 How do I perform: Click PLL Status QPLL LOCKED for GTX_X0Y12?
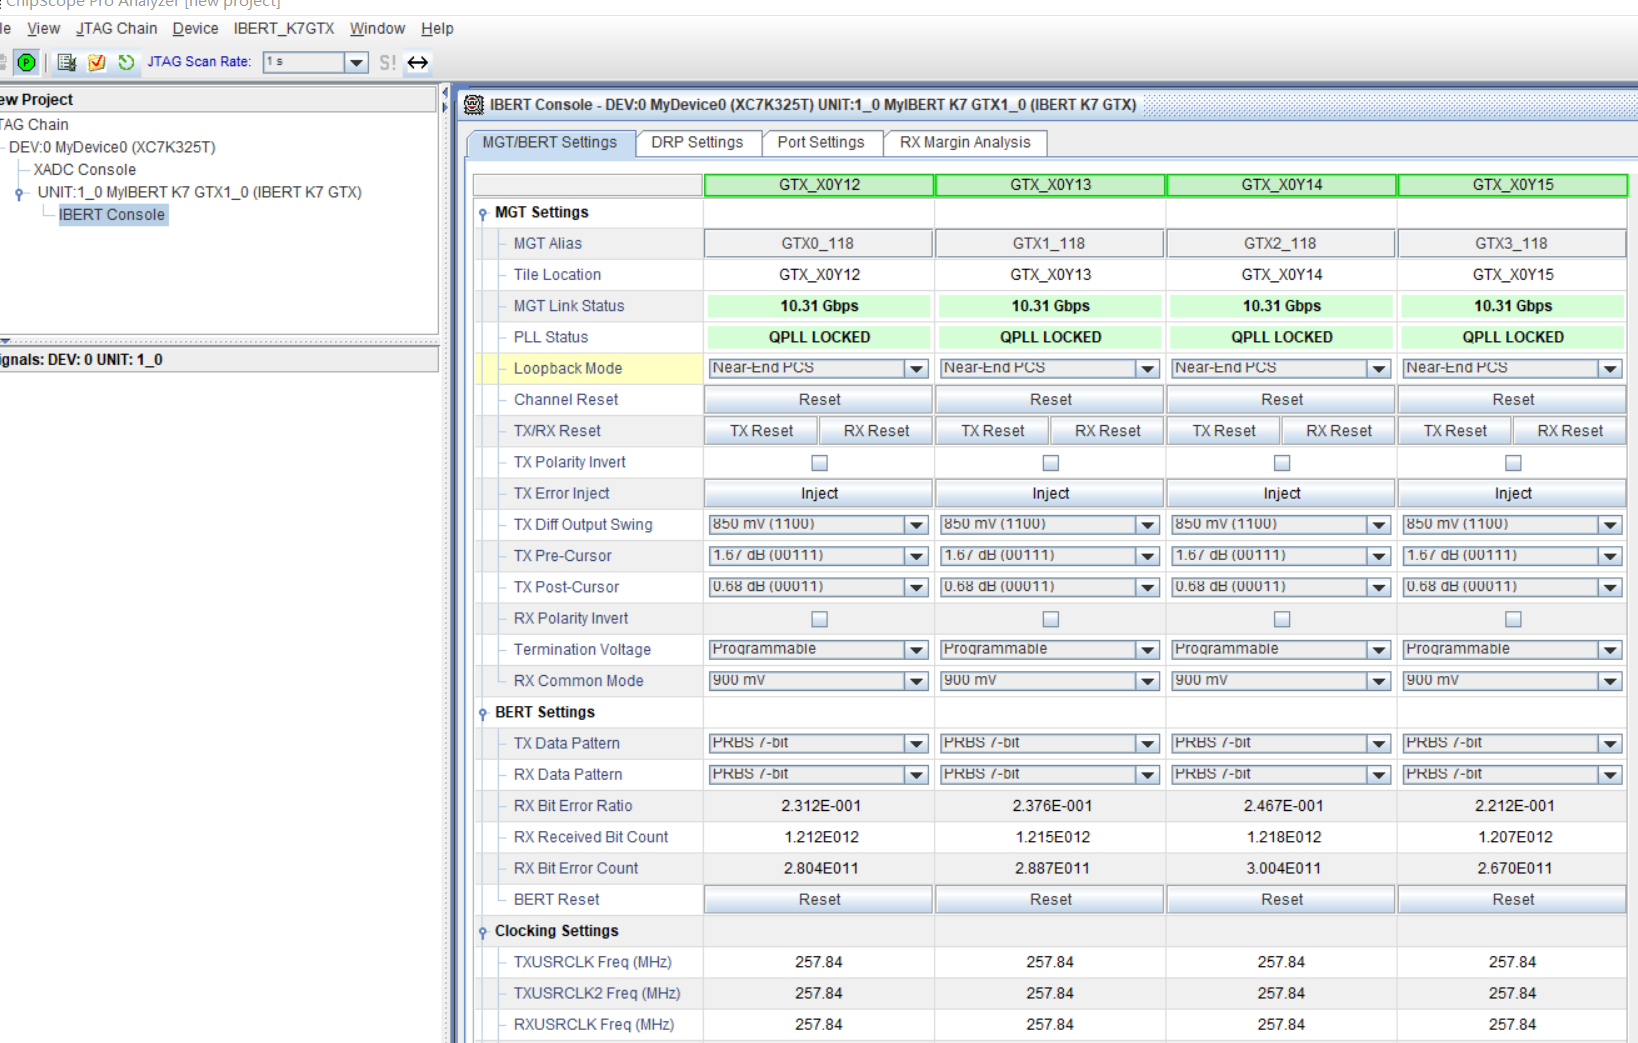pos(819,338)
